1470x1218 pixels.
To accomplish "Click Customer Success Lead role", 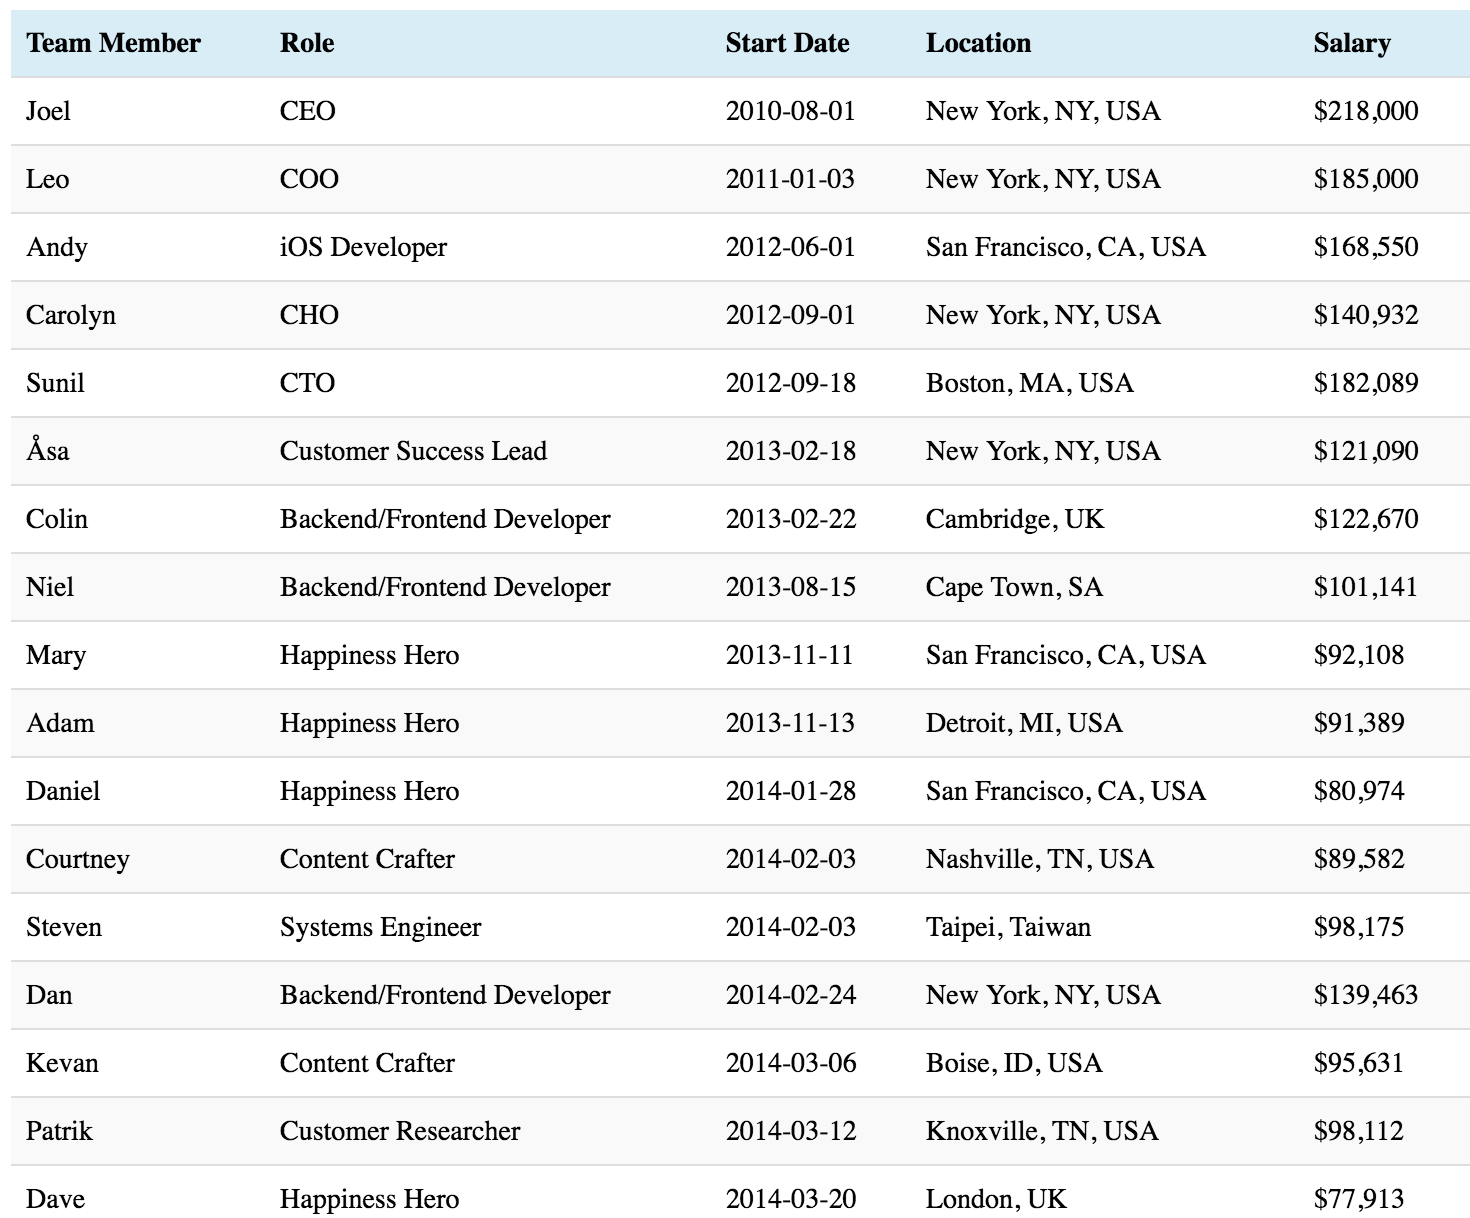I will [x=413, y=451].
